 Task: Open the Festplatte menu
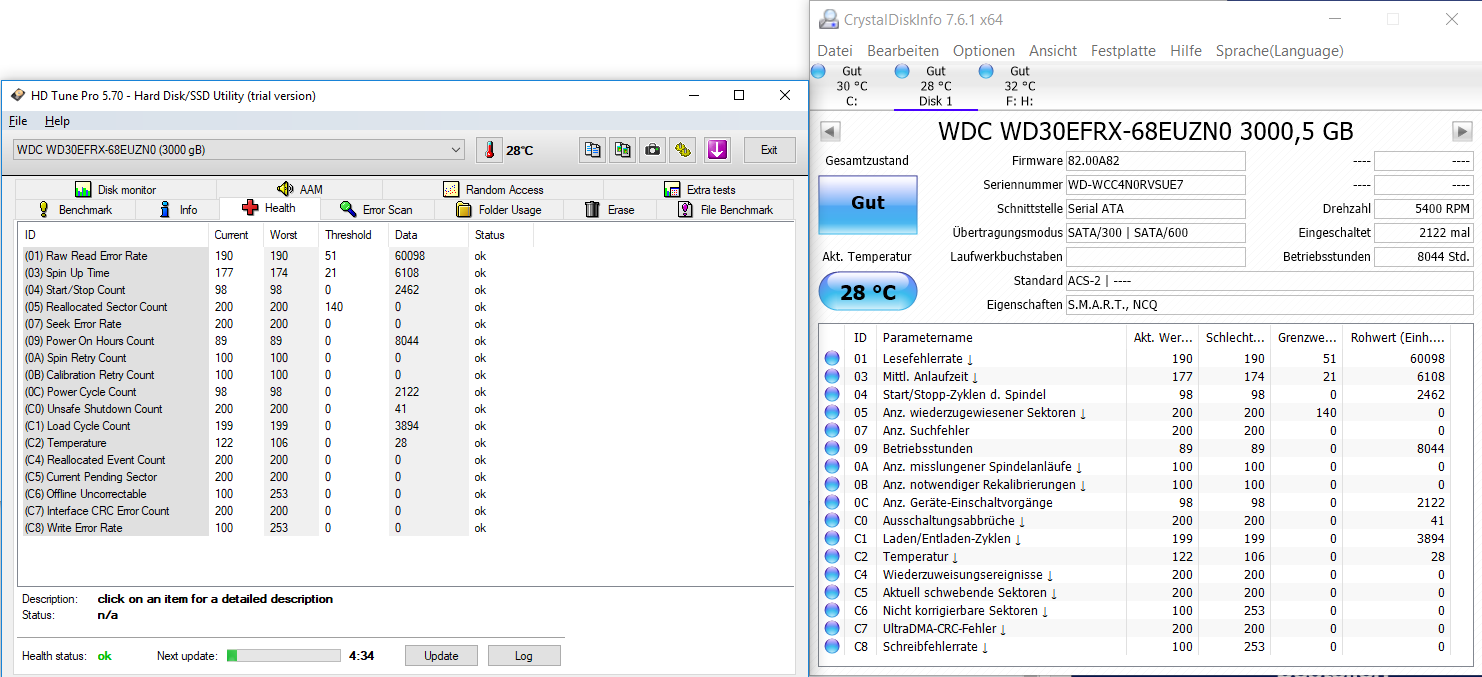[1123, 51]
